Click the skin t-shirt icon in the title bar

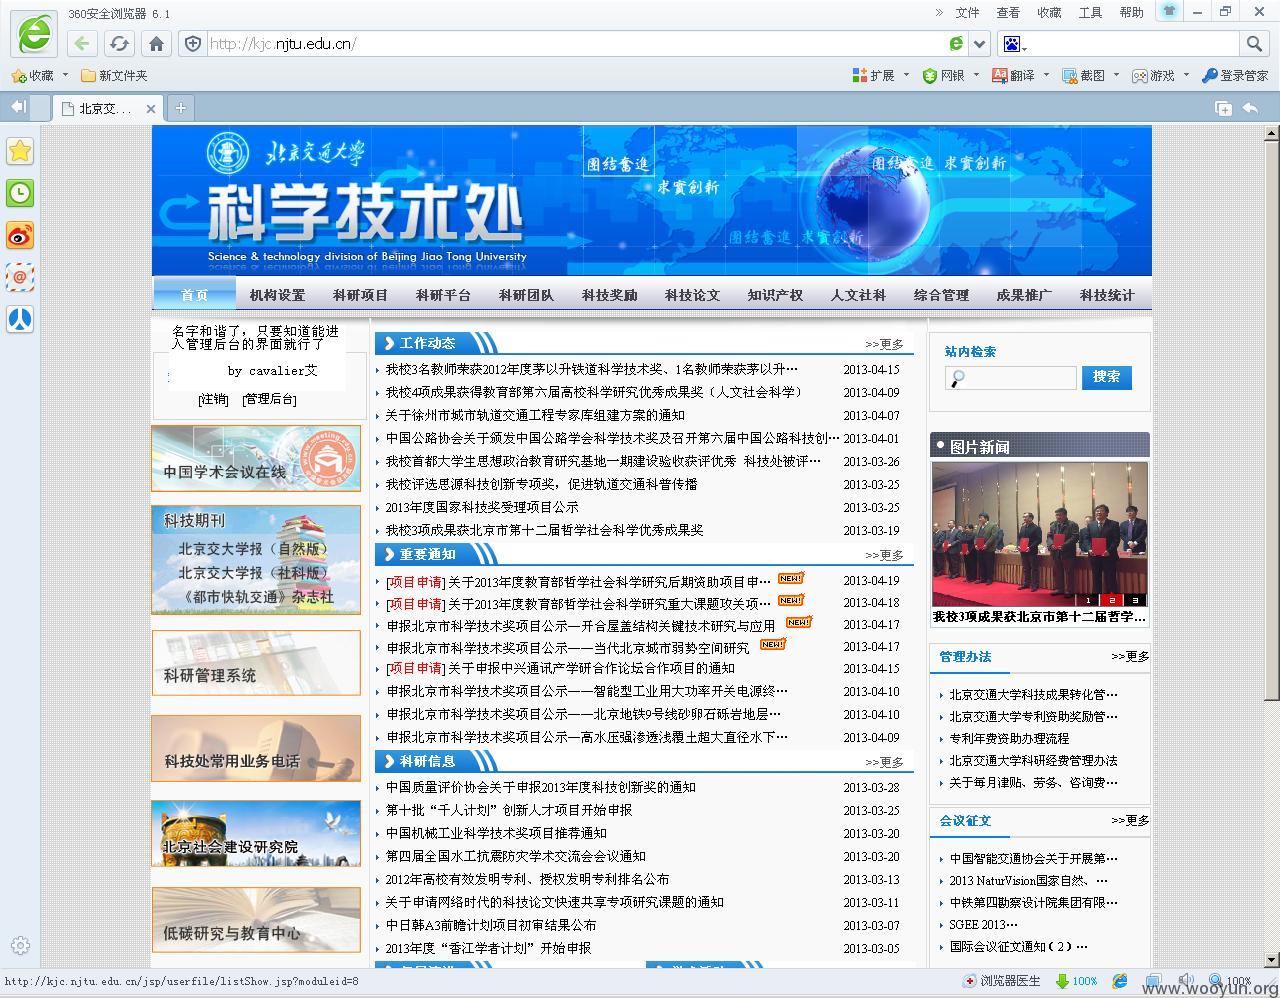coord(1169,11)
